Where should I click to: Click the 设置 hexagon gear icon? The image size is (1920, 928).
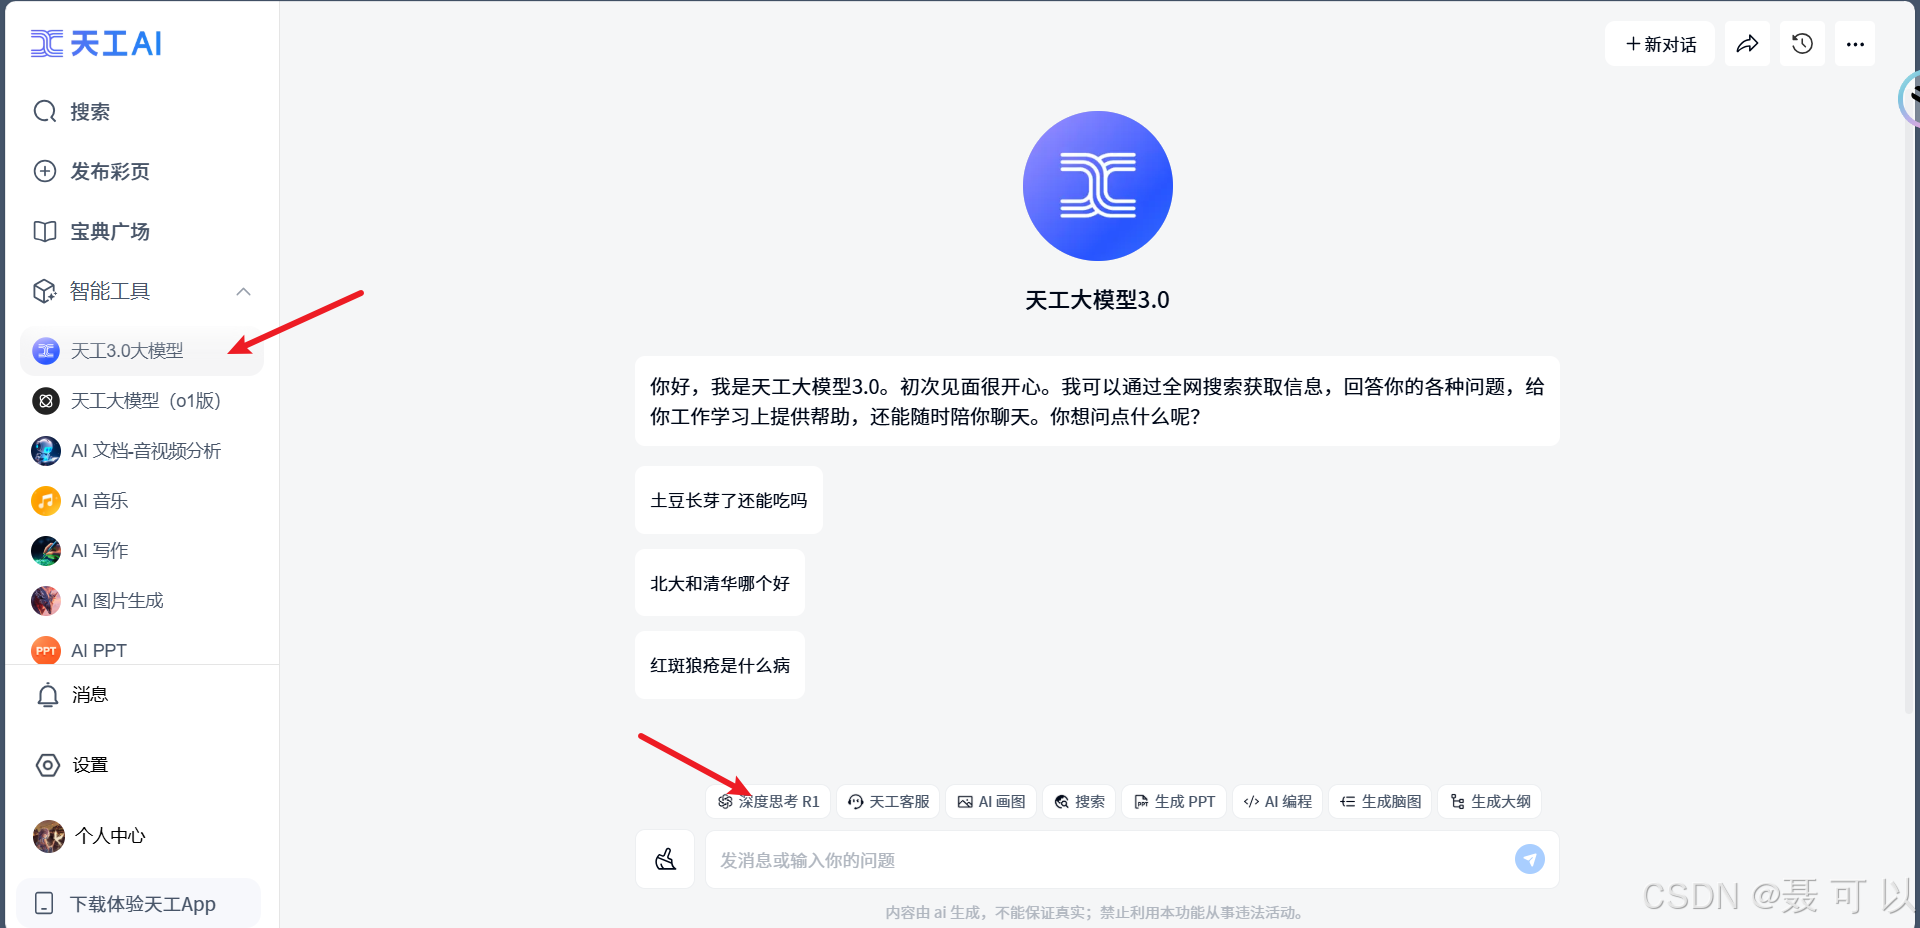[x=47, y=765]
